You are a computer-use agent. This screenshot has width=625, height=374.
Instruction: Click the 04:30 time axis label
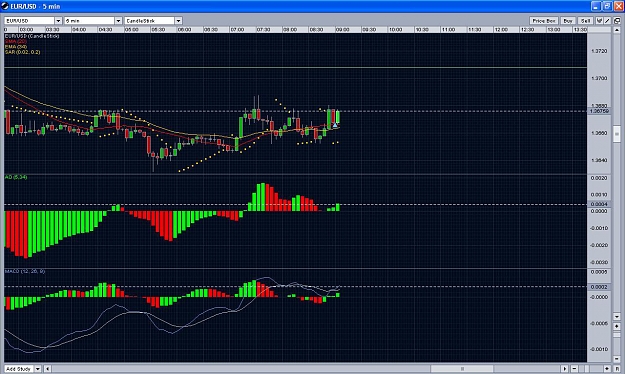click(105, 30)
